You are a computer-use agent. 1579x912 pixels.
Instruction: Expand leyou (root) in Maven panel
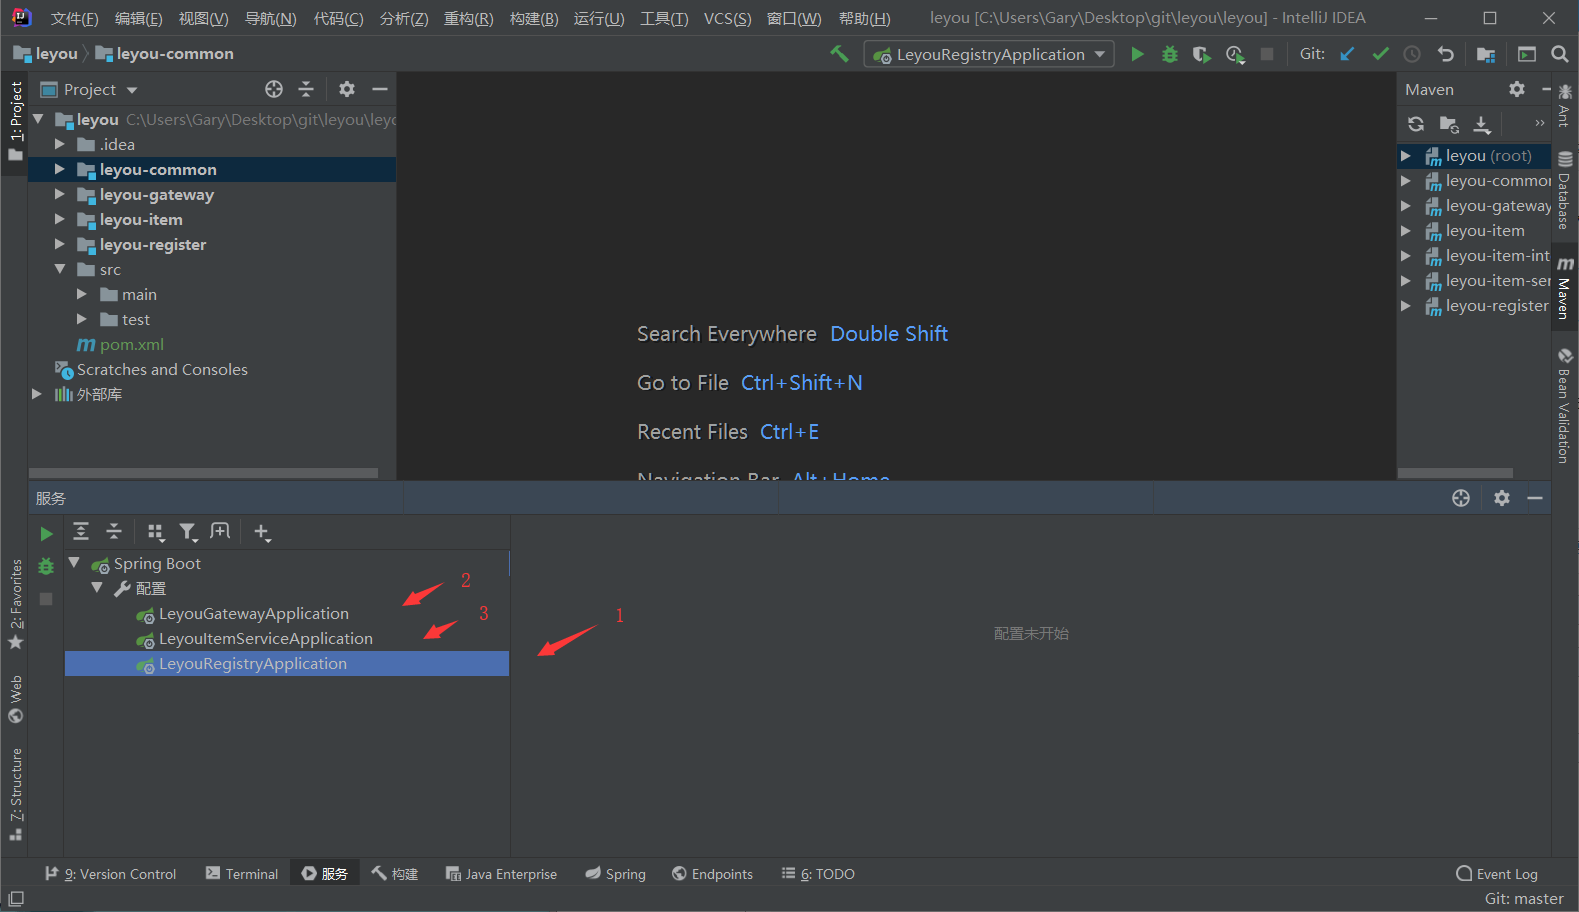click(1405, 155)
